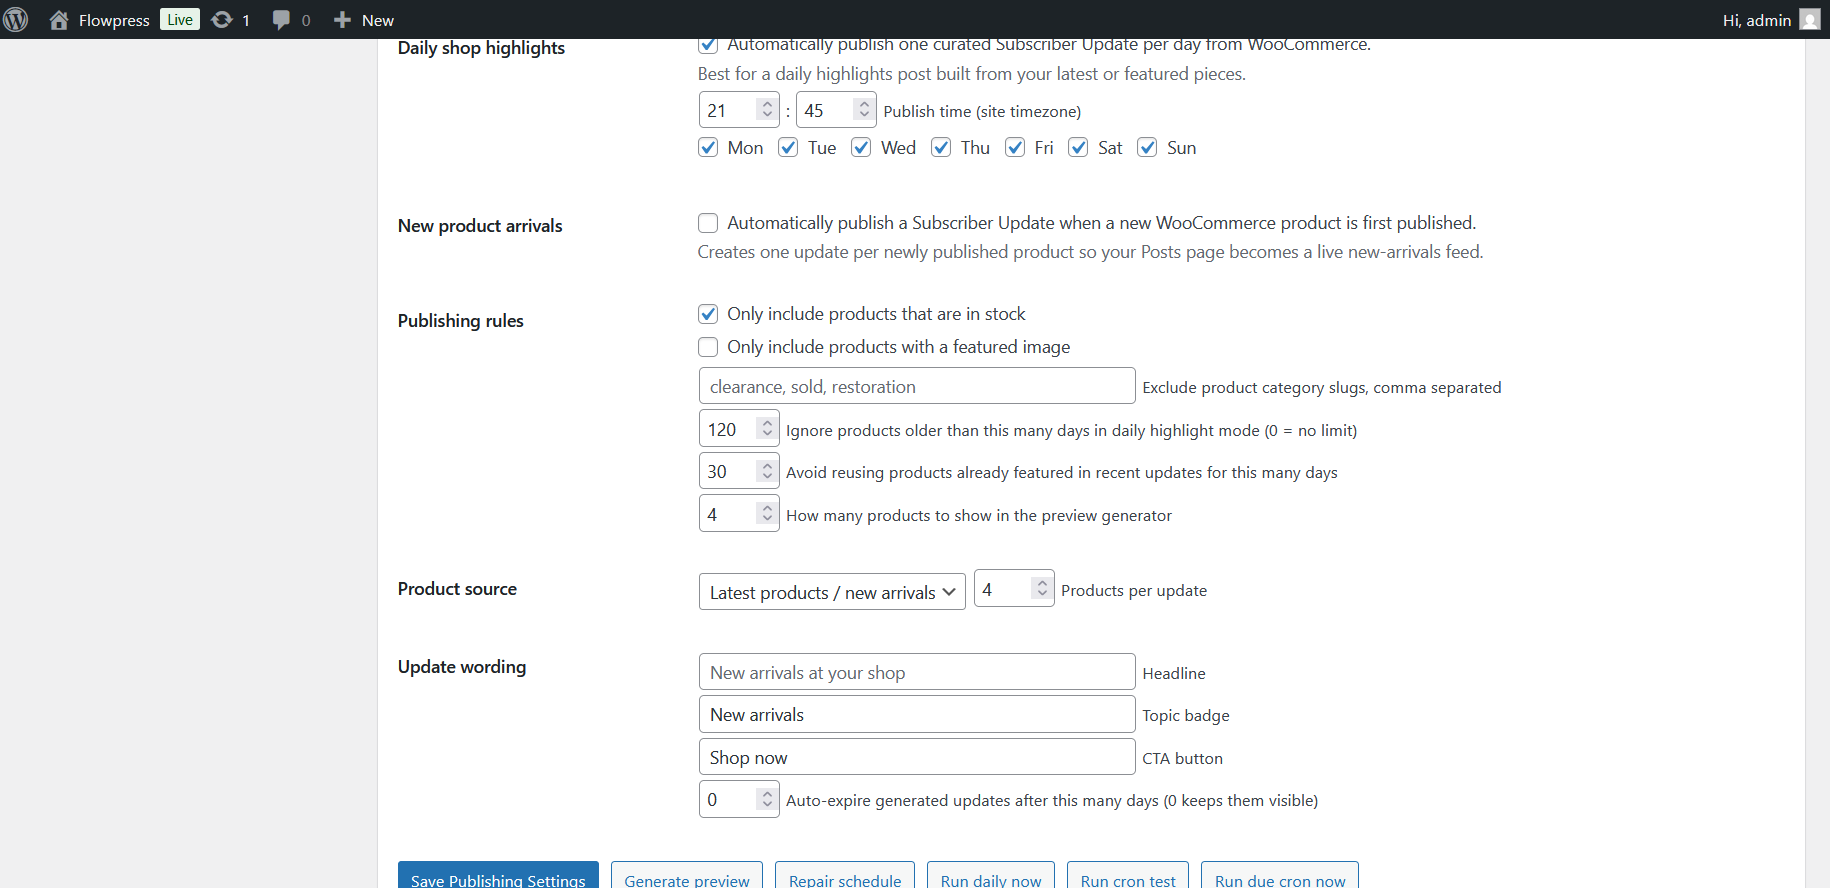Open Flowpress site name menu
The image size is (1830, 888).
click(x=114, y=20)
